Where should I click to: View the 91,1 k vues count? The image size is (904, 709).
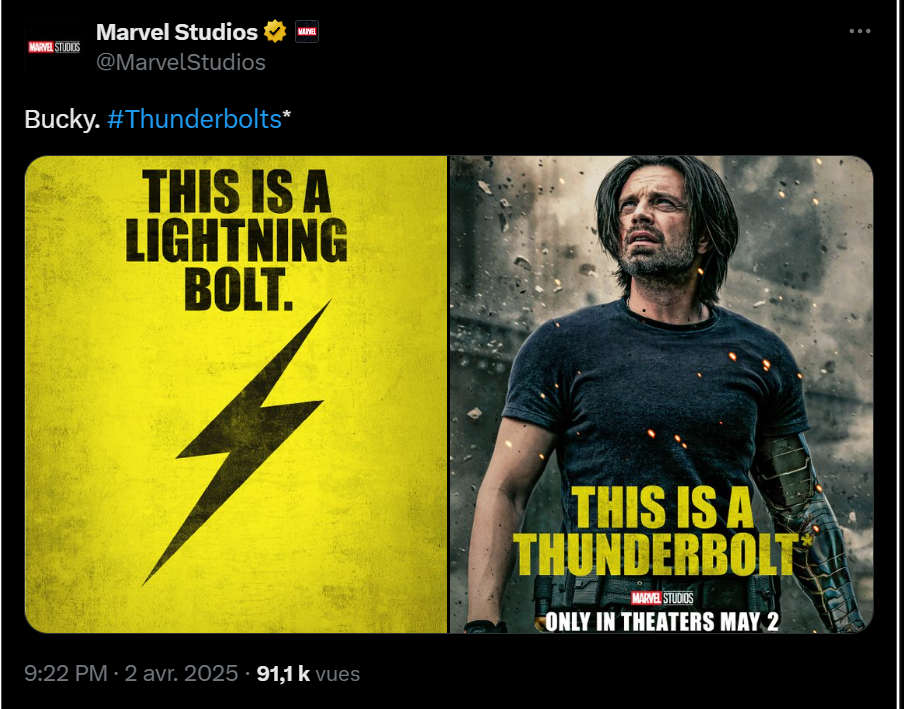tap(308, 673)
